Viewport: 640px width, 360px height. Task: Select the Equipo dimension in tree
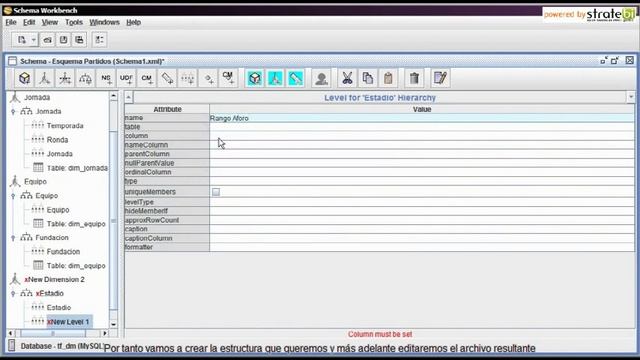click(x=35, y=182)
